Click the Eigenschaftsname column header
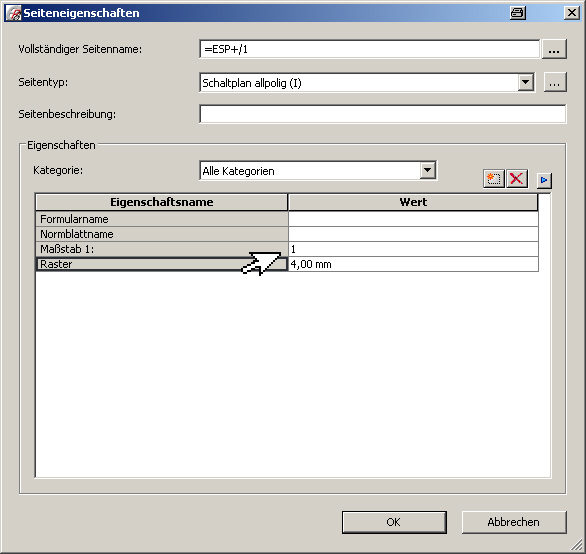This screenshot has height=554, width=586. (x=161, y=202)
